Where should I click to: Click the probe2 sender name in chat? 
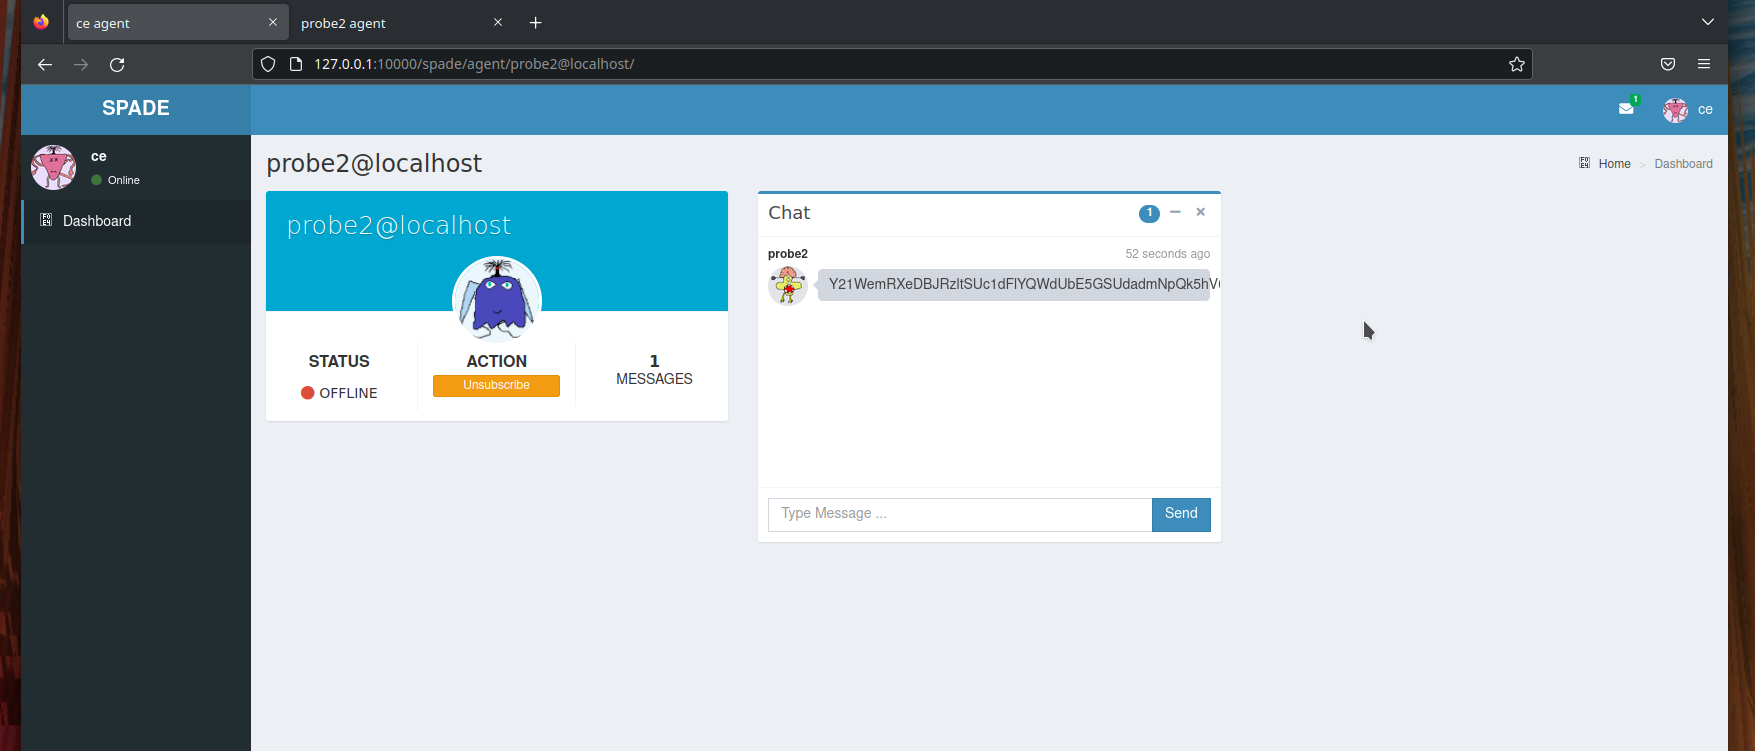[x=788, y=254]
